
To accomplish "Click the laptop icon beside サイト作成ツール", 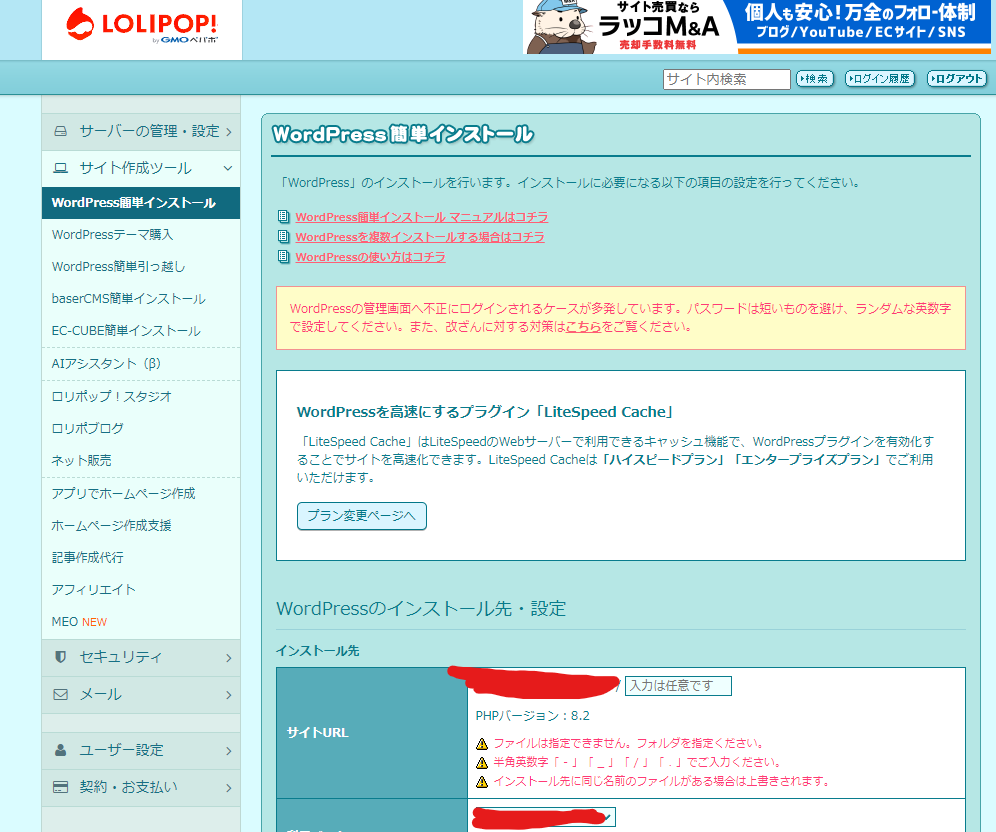I will pyautogui.click(x=61, y=168).
